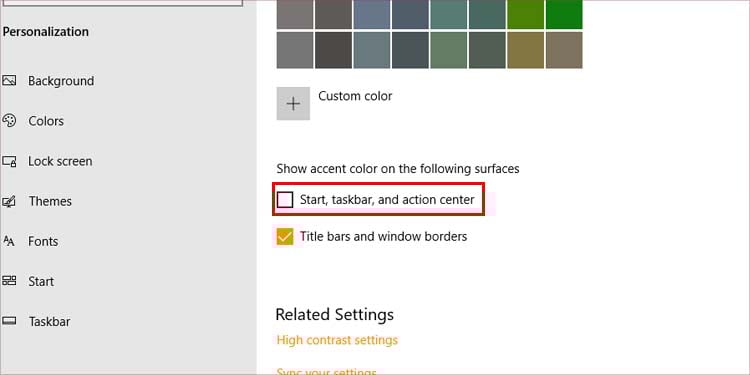Click the Related Settings heading
The image size is (750, 375).
pos(335,314)
